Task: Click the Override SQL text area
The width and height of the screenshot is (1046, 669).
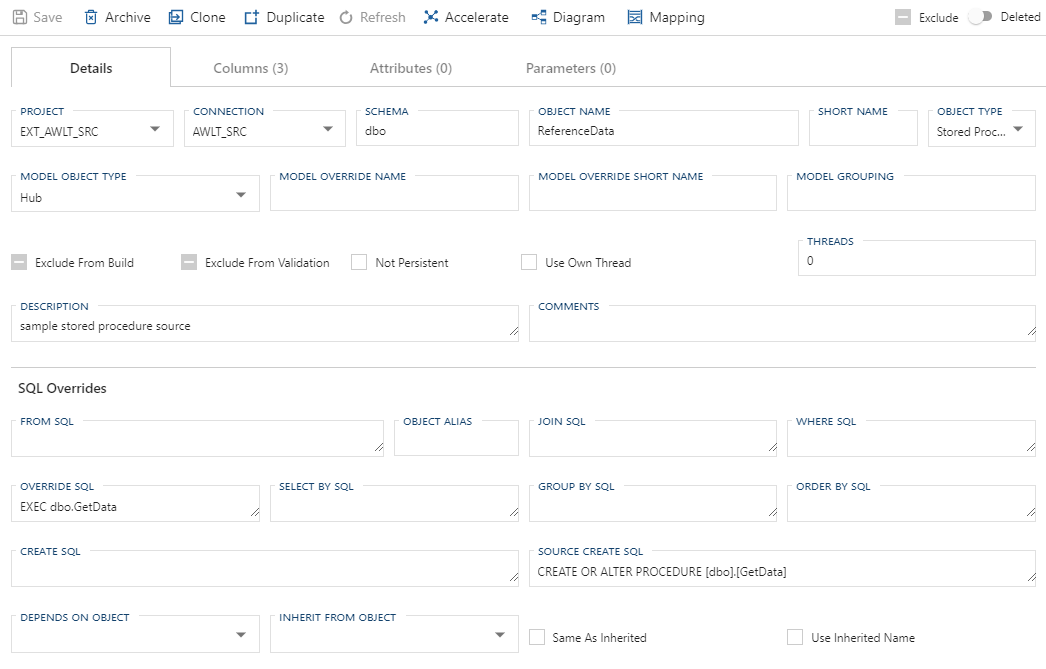Action: click(x=135, y=505)
